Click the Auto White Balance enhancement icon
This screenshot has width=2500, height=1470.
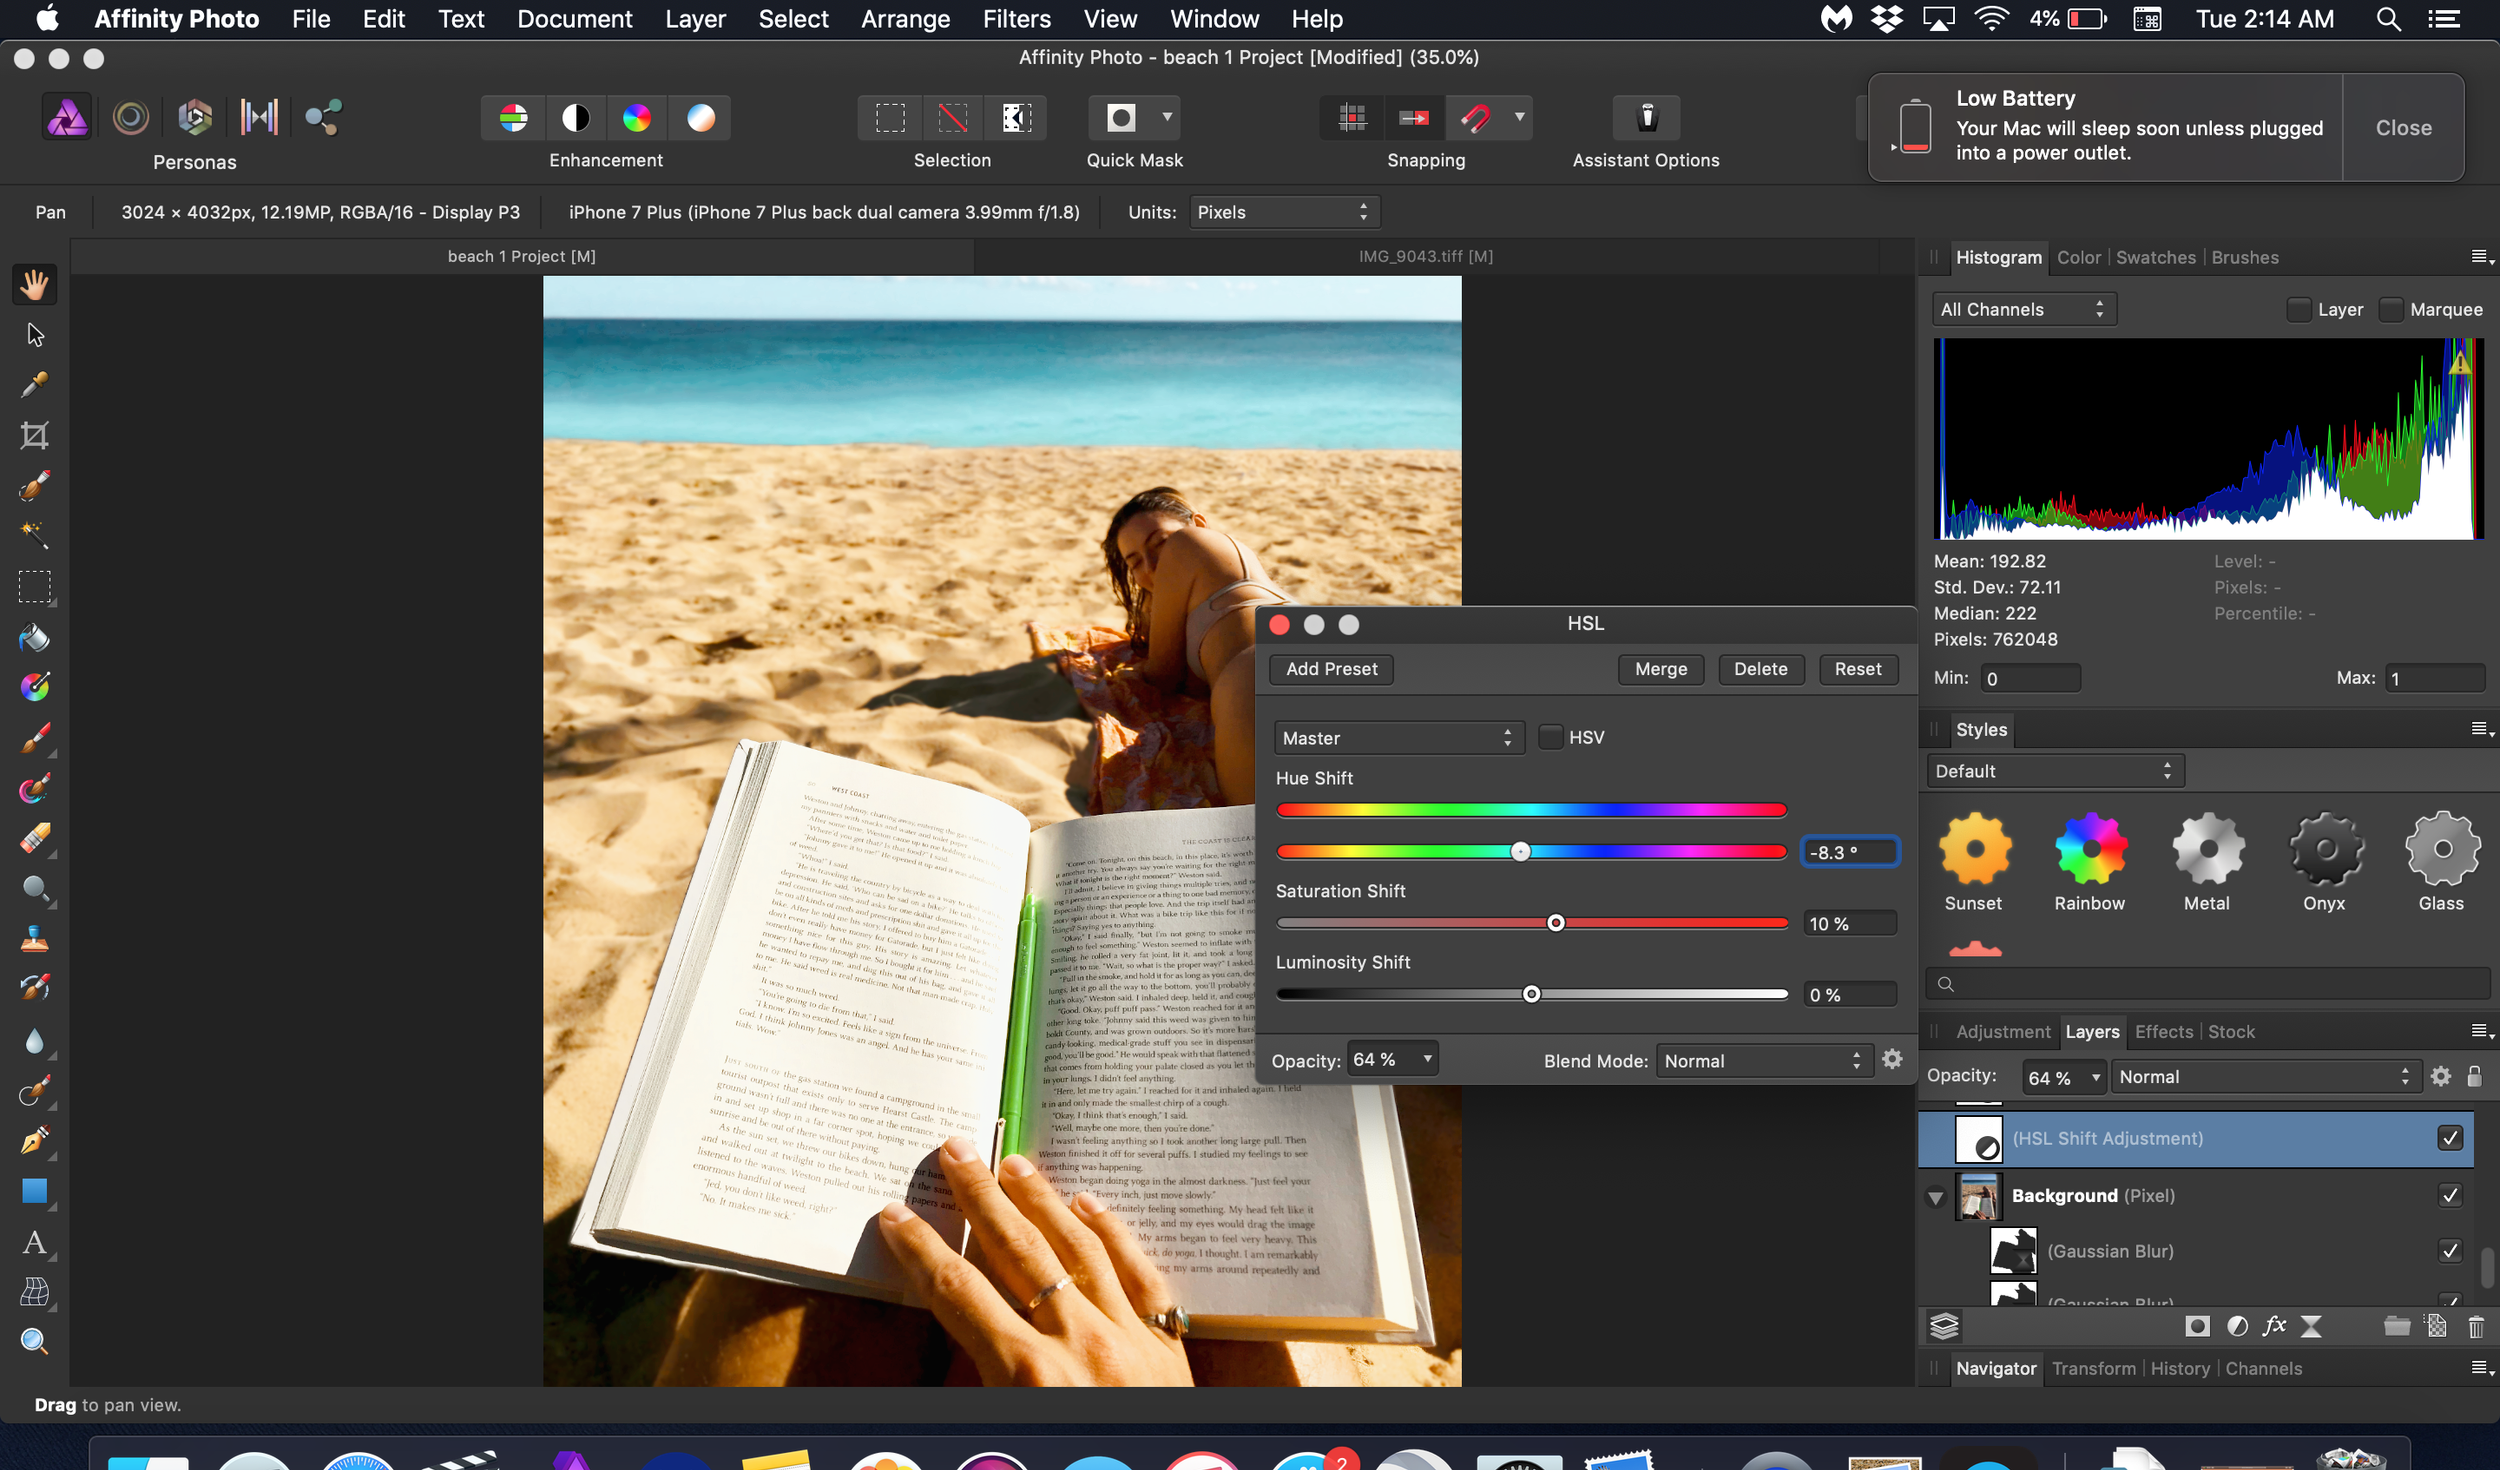(700, 118)
